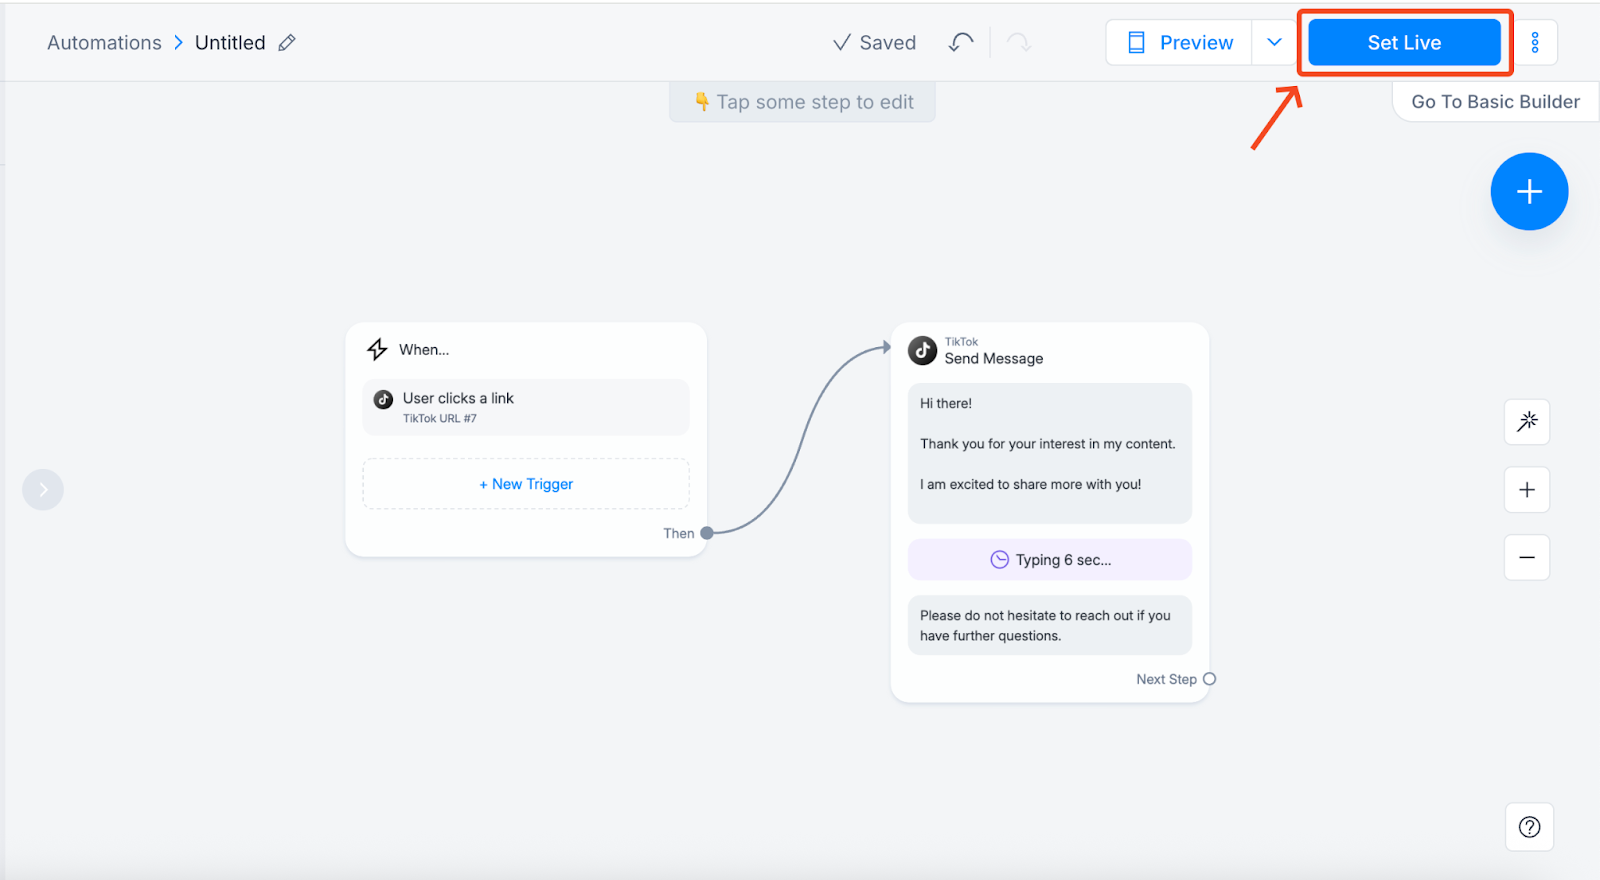Screen dimensions: 1600x880
Task: Open the Typing 6 sec delay block
Action: pos(1049,560)
